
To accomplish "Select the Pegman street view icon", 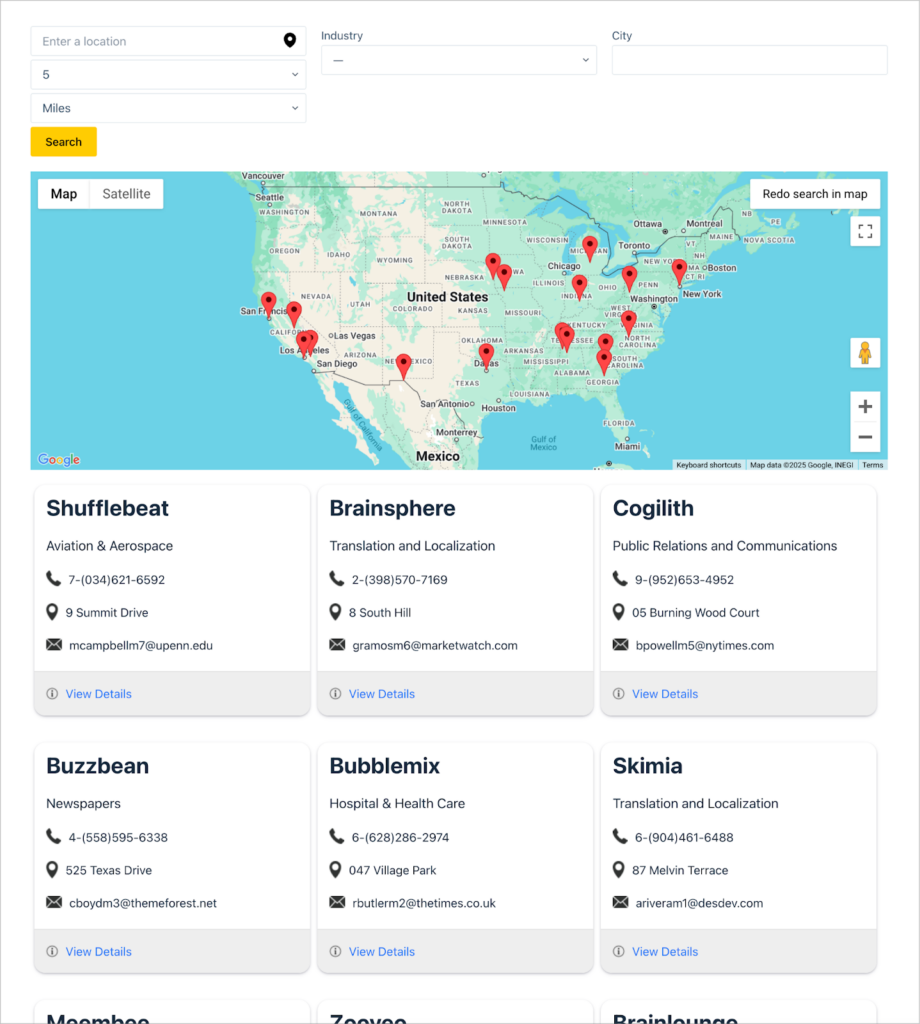I will click(x=864, y=353).
